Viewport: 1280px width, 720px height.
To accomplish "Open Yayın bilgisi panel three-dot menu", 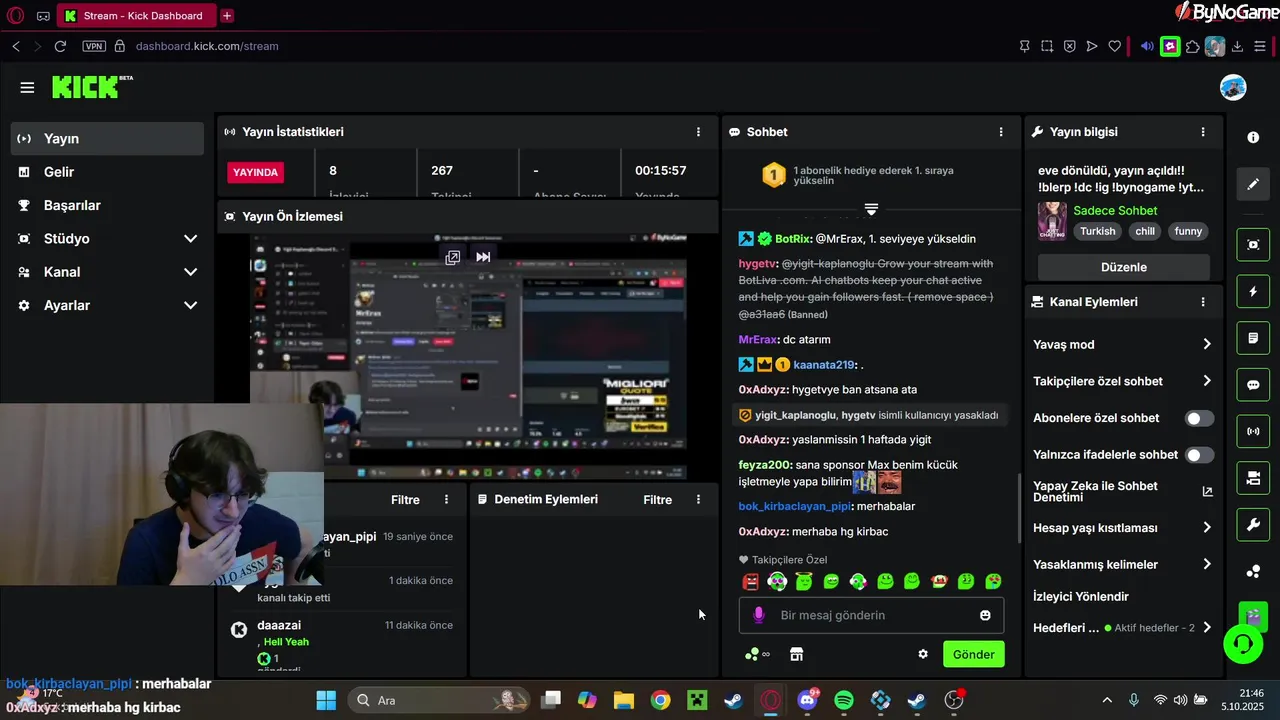I will click(x=1203, y=132).
